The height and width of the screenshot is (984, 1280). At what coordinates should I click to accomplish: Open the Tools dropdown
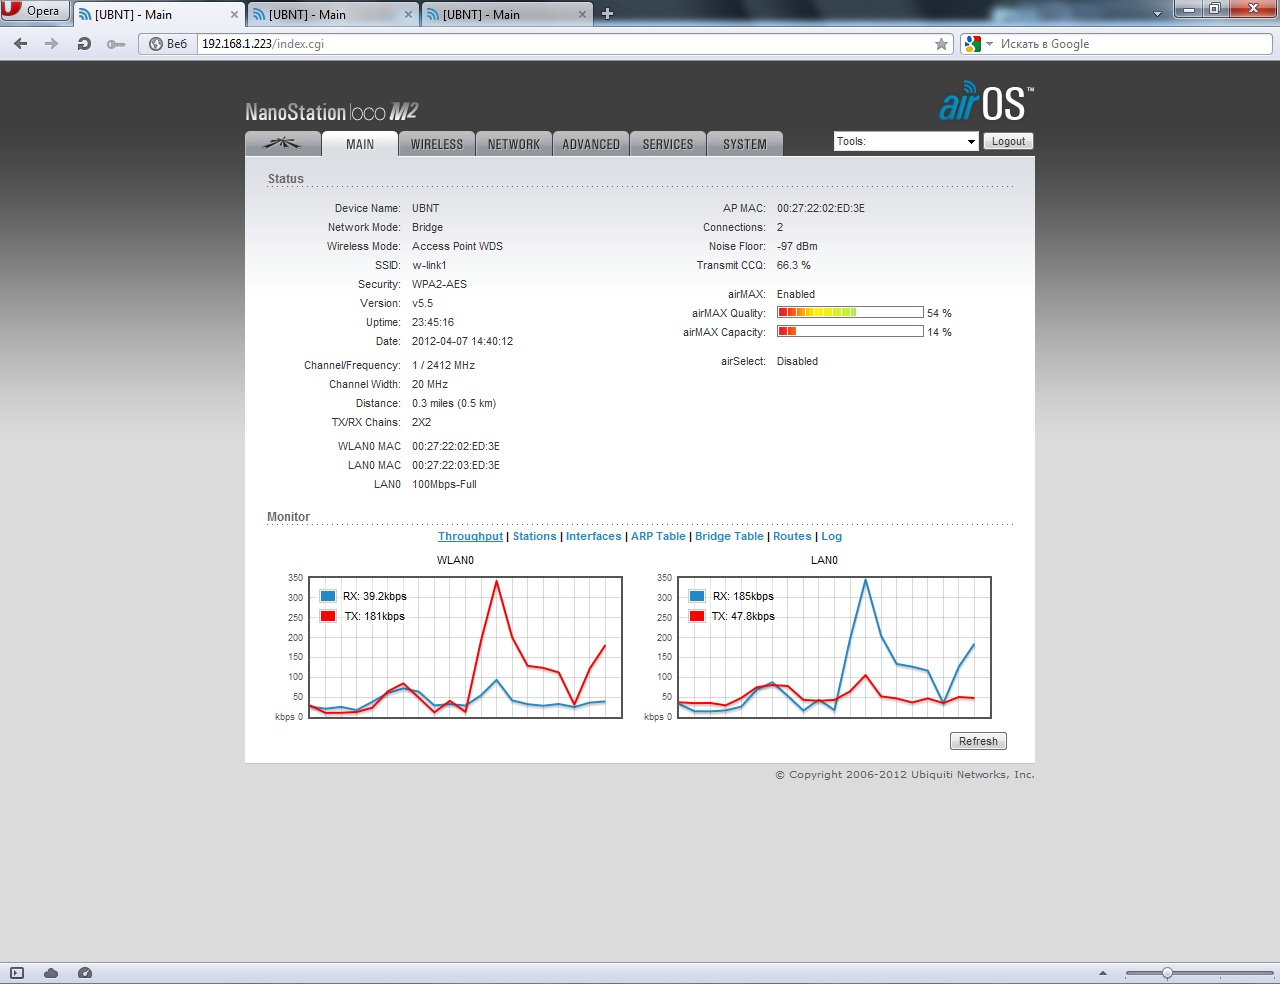tap(905, 142)
